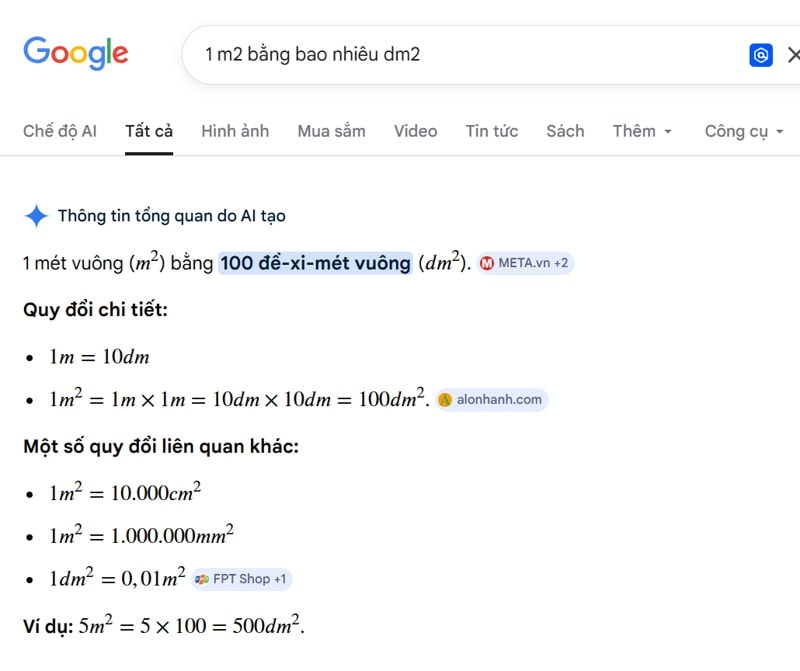Click the AI overview sparkle icon
This screenshot has height=671, width=800.
point(37,216)
